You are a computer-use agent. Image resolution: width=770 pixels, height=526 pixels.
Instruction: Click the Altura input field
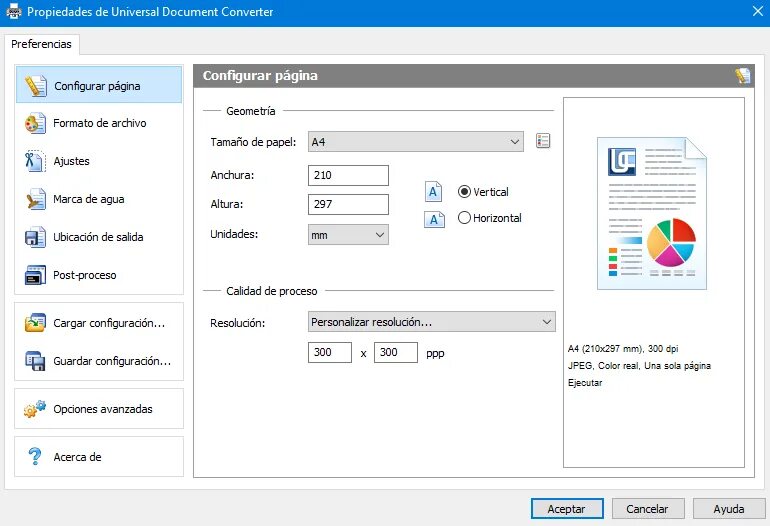(348, 204)
